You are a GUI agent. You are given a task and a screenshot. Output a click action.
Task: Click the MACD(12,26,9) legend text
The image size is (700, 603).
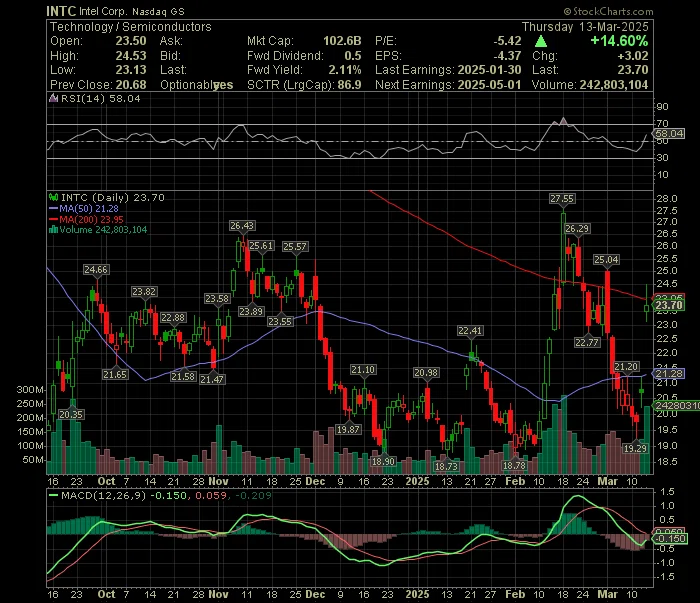tap(104, 495)
